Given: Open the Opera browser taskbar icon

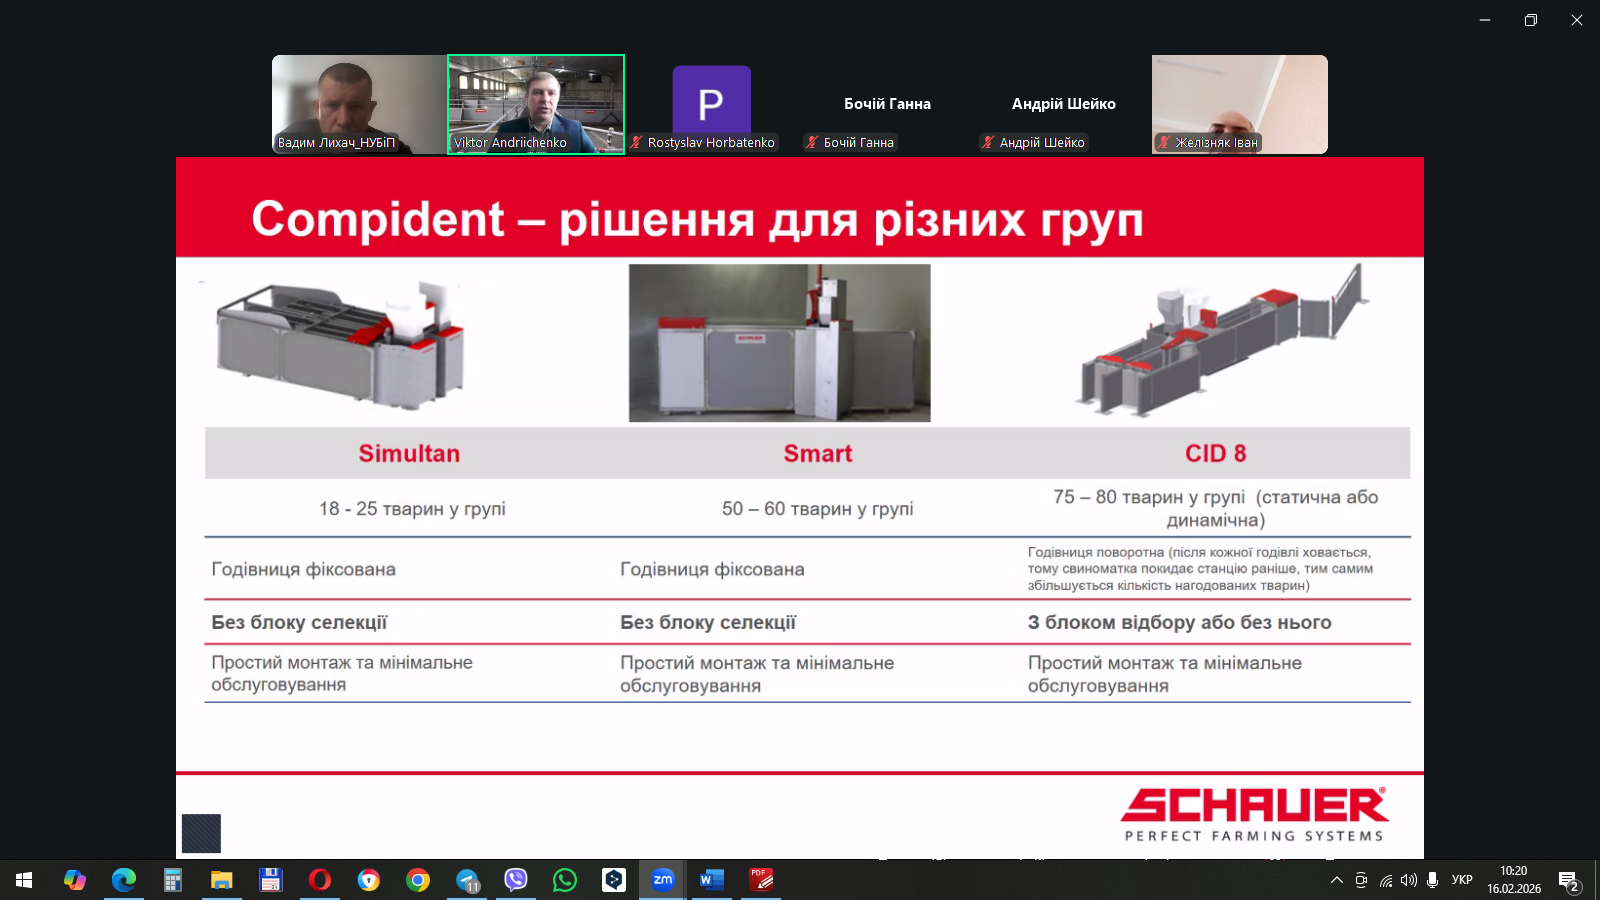Looking at the screenshot, I should (x=320, y=880).
